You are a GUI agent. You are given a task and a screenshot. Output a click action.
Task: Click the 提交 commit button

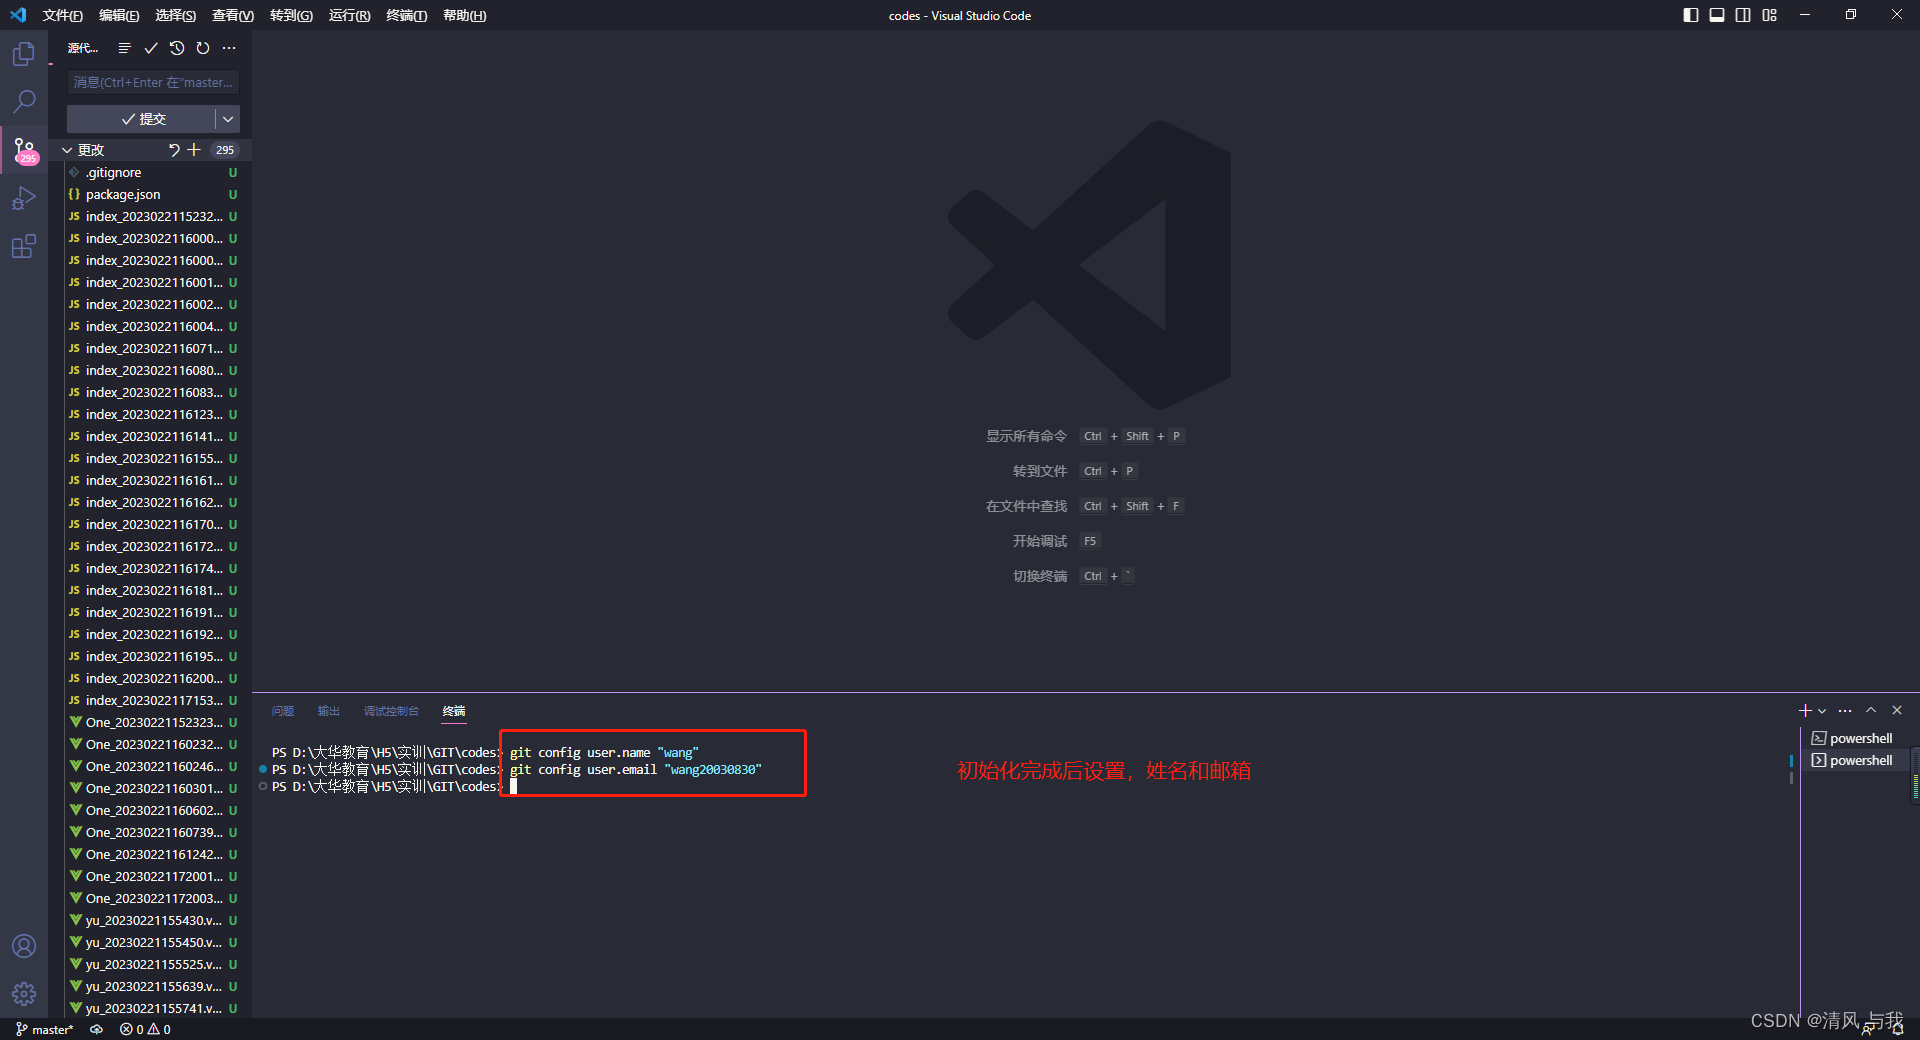click(x=142, y=119)
